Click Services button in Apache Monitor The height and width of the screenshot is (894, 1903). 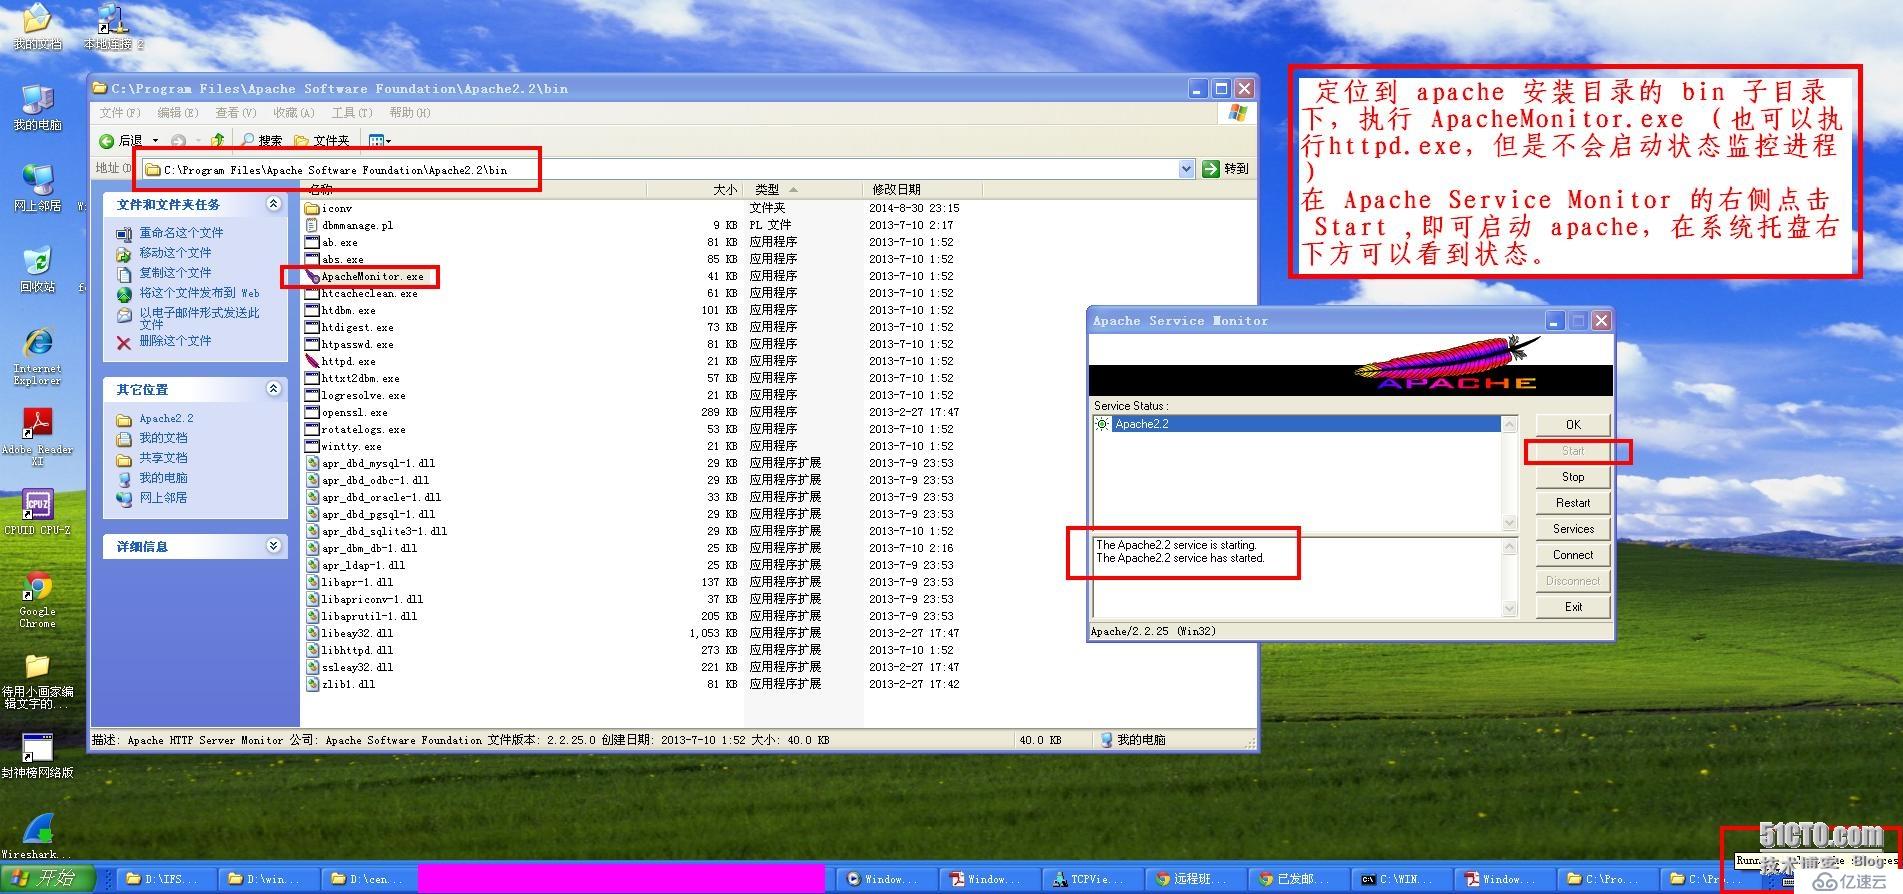click(x=1573, y=529)
